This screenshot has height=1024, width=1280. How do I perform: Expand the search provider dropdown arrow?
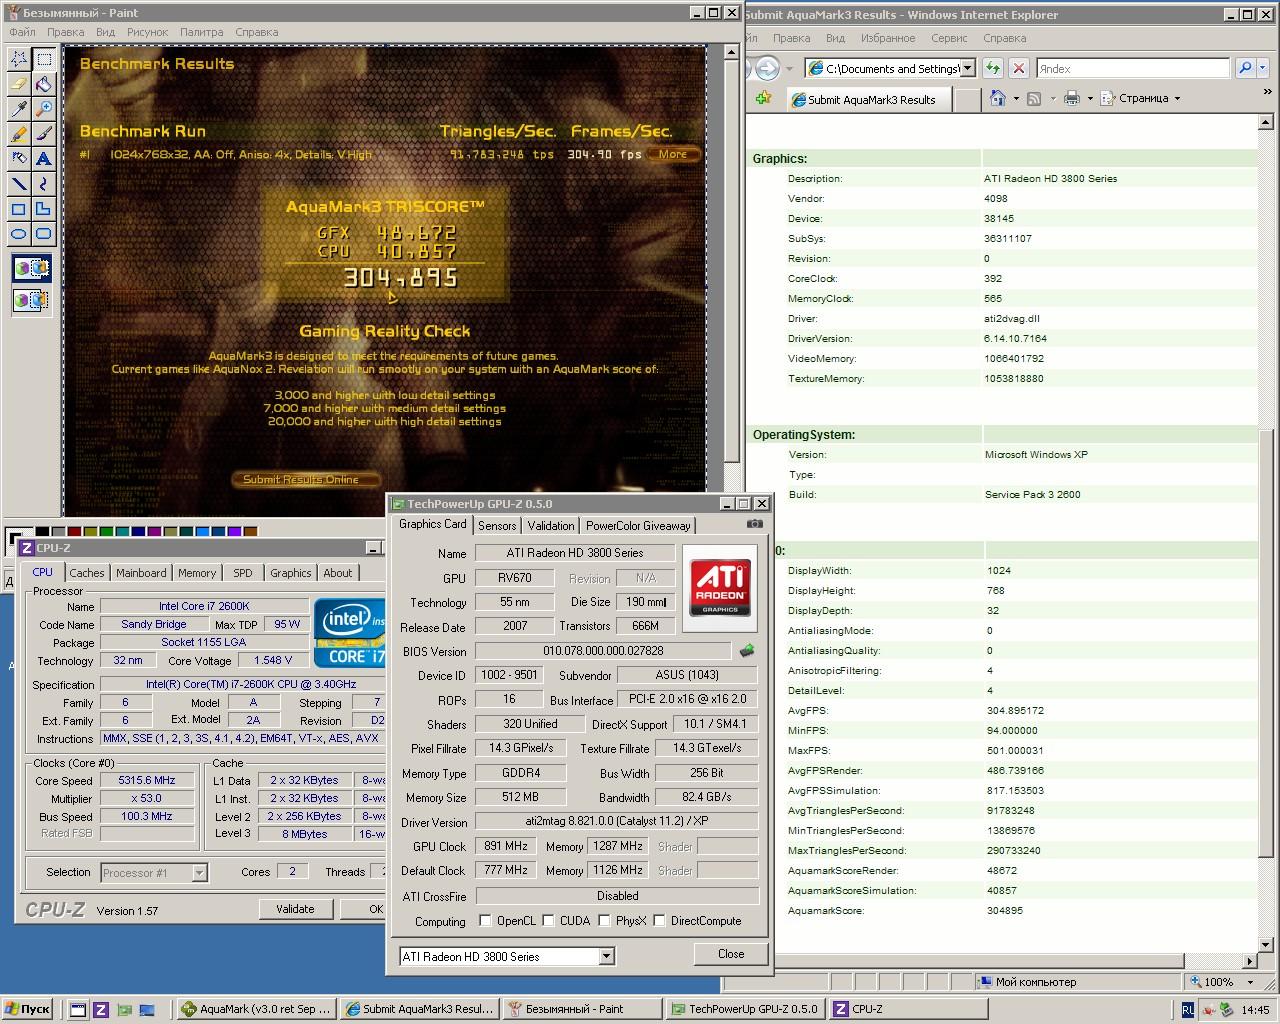pyautogui.click(x=1264, y=68)
